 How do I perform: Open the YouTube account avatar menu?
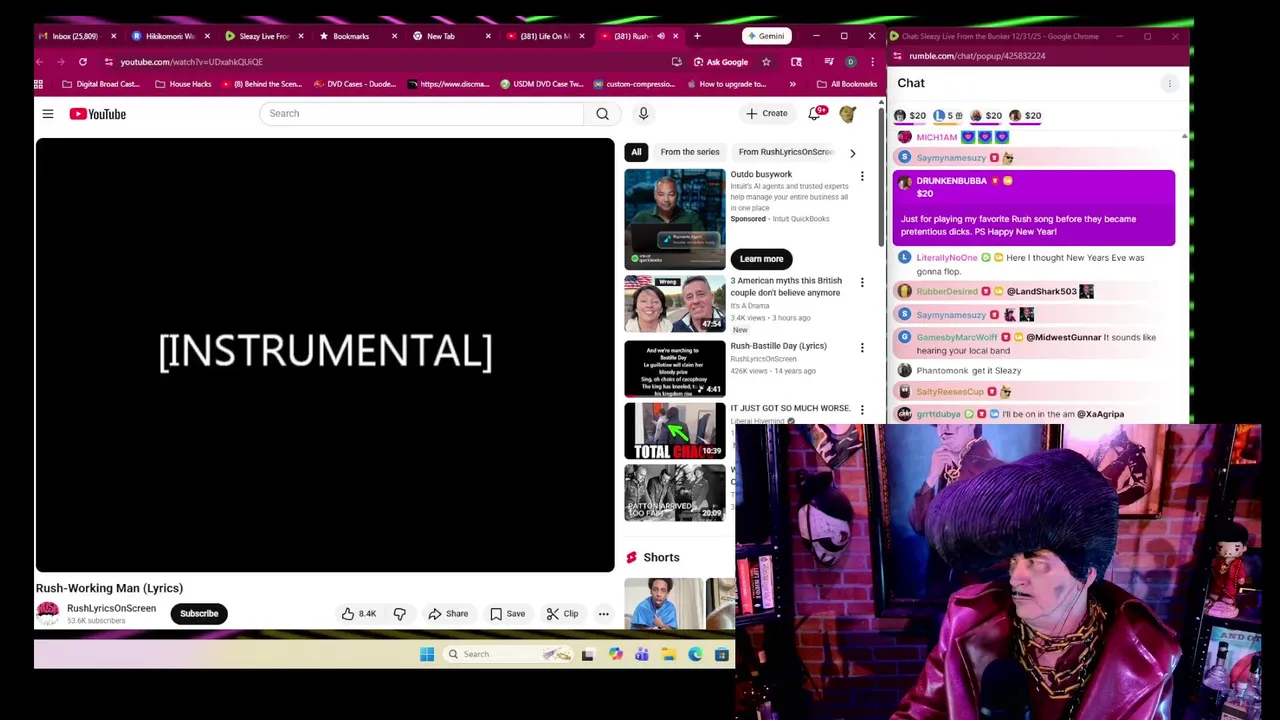coord(848,114)
